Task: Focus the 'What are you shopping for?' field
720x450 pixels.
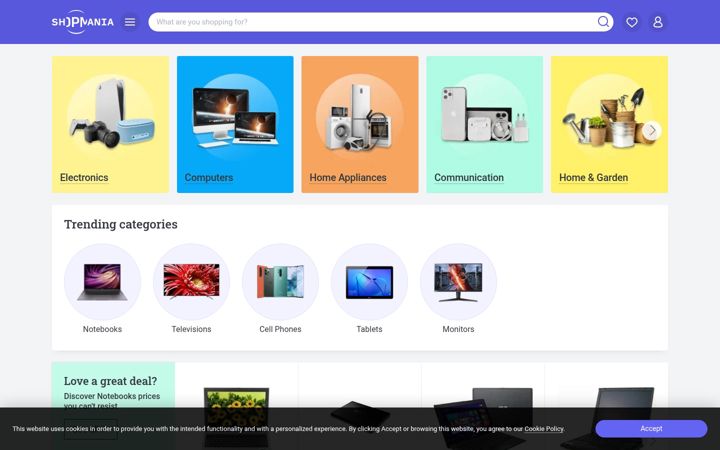Action: point(381,22)
